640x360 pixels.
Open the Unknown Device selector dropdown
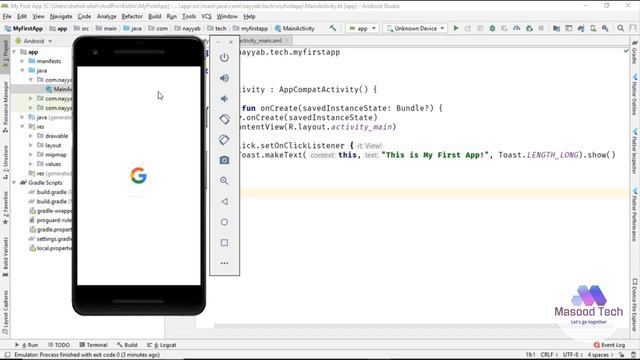coord(415,28)
